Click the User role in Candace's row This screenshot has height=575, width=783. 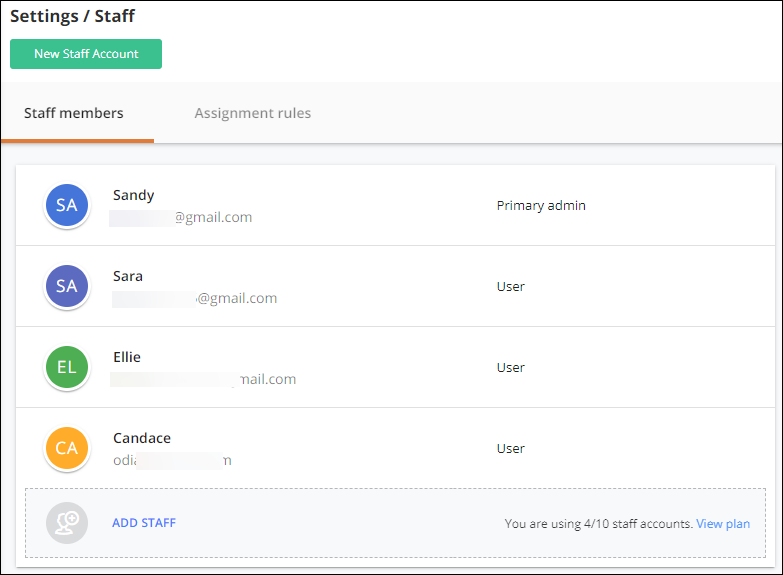click(x=510, y=449)
